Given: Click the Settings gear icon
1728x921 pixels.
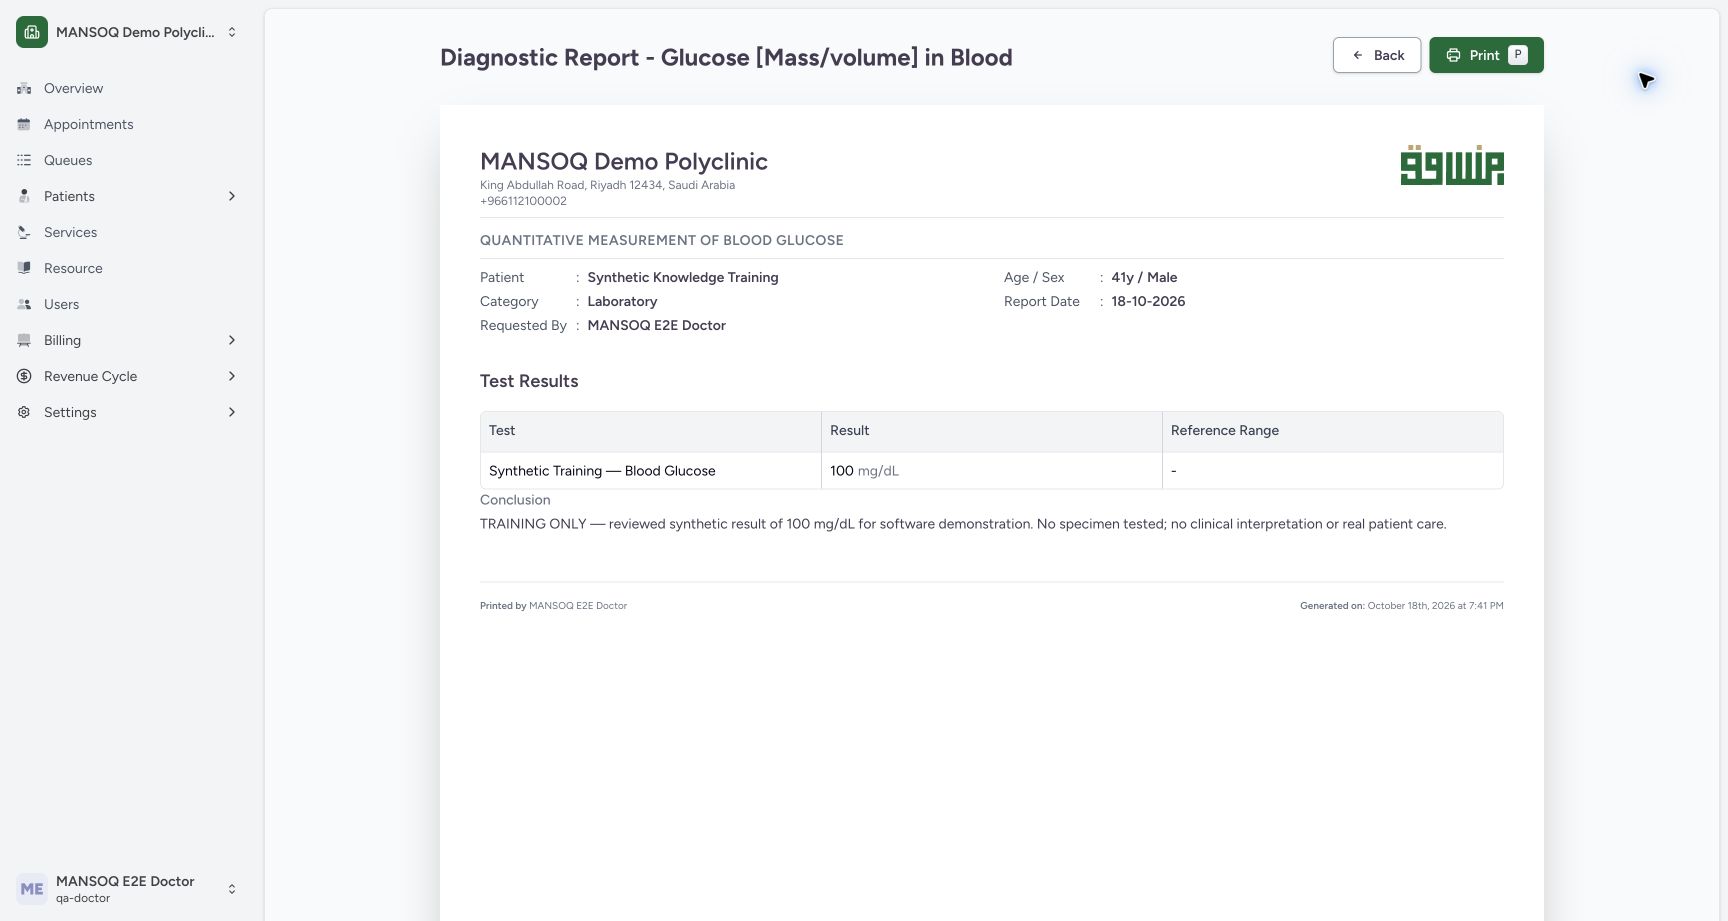Looking at the screenshot, I should (24, 412).
